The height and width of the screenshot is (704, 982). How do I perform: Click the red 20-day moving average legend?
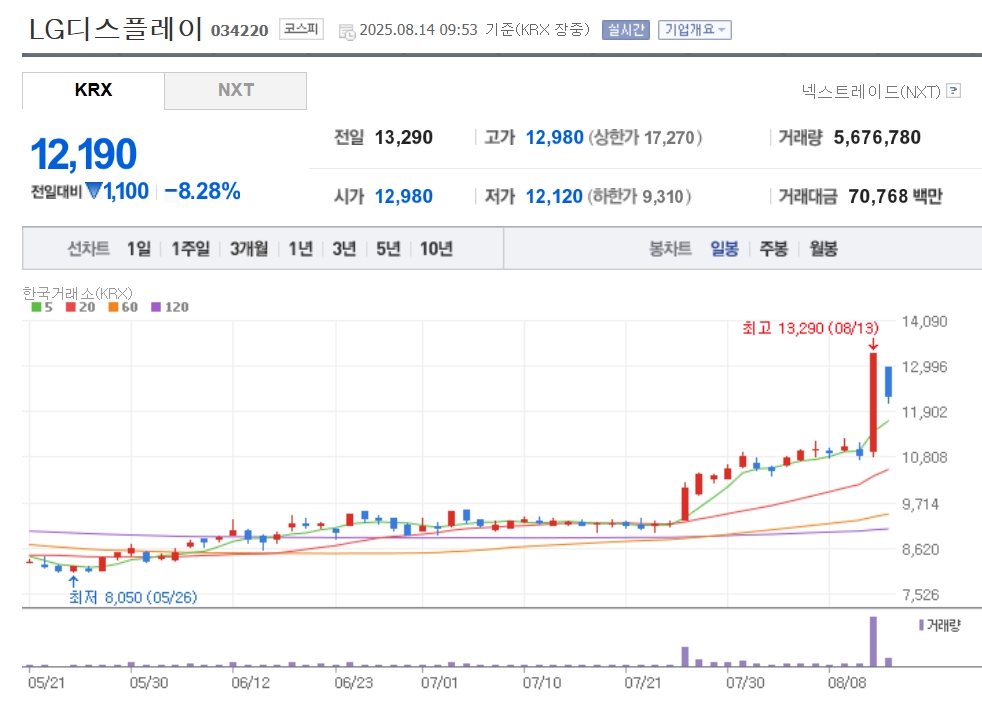[x=80, y=307]
